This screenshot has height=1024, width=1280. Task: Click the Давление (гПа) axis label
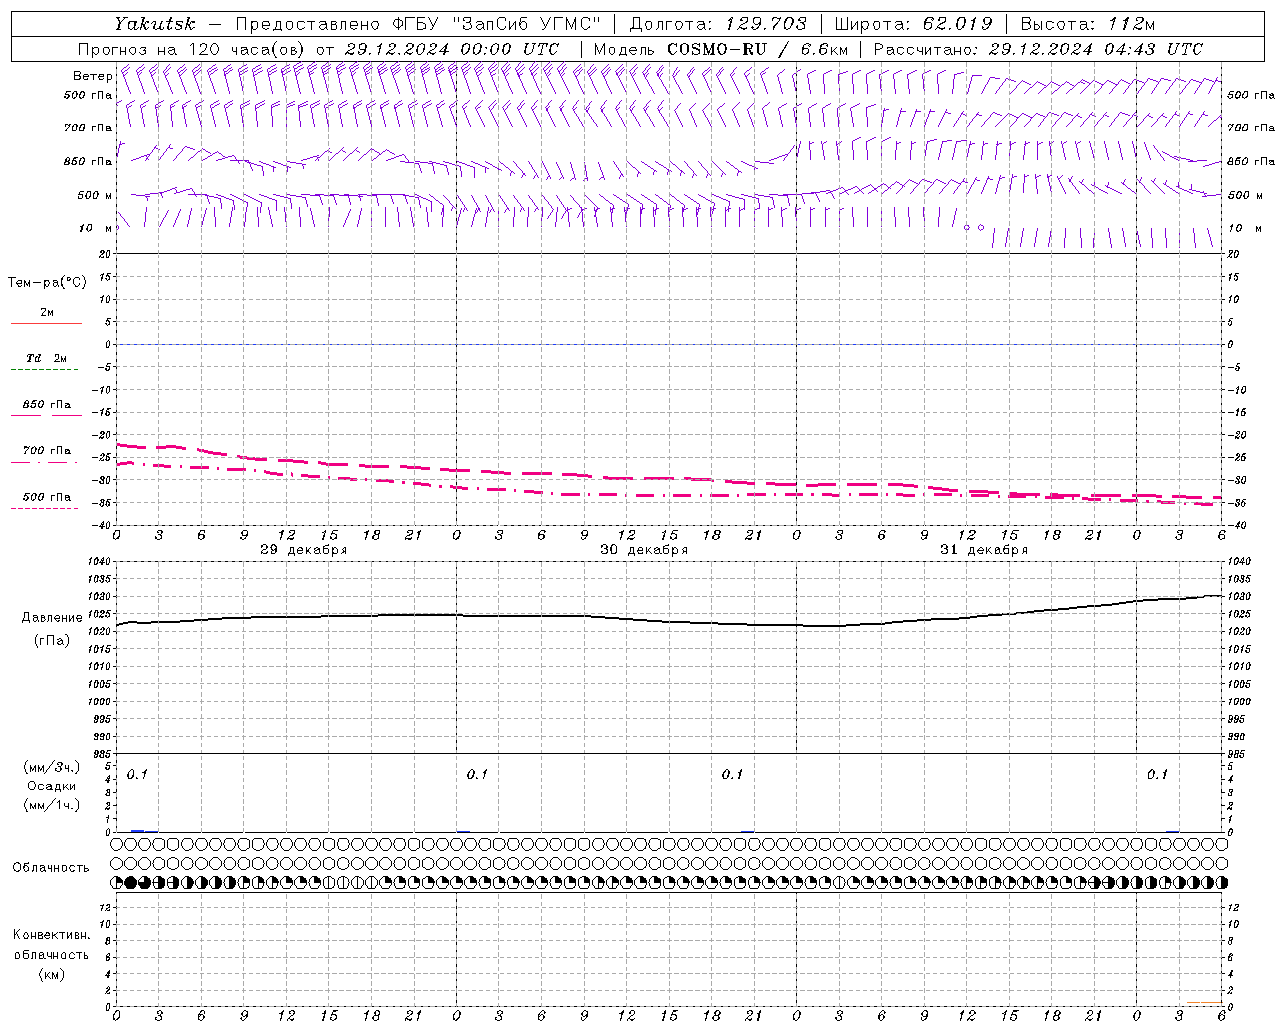(52, 628)
